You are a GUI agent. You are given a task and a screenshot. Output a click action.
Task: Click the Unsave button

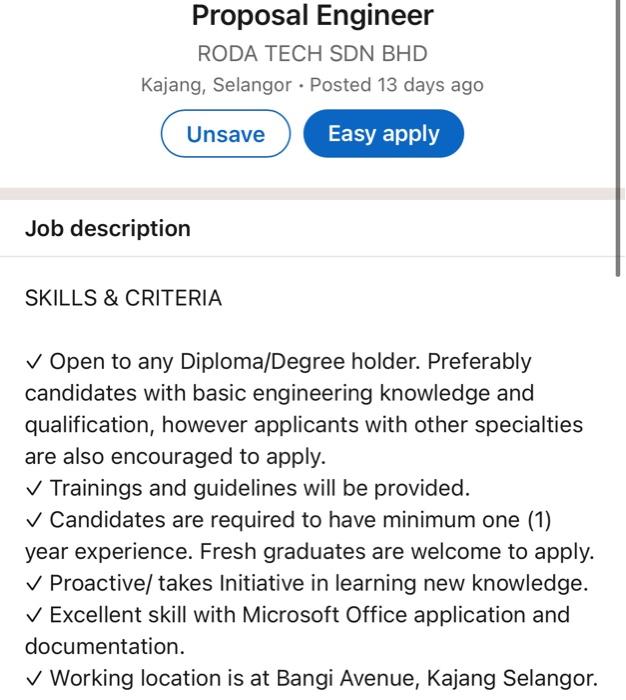click(x=225, y=134)
